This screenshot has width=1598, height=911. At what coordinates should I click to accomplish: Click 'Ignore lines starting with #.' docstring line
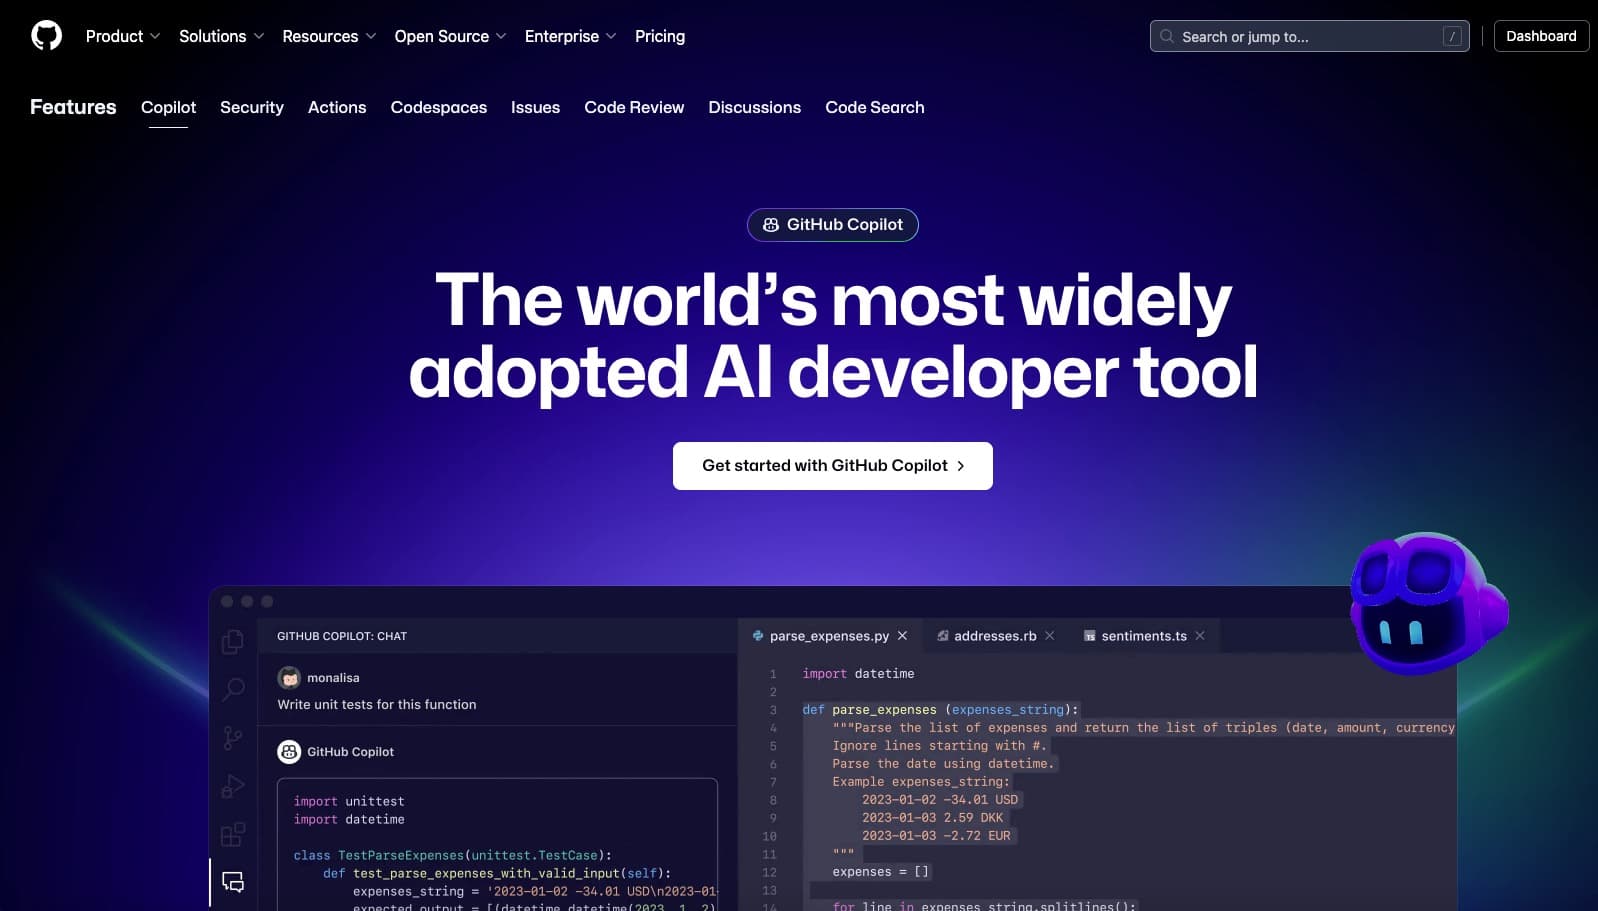click(939, 746)
